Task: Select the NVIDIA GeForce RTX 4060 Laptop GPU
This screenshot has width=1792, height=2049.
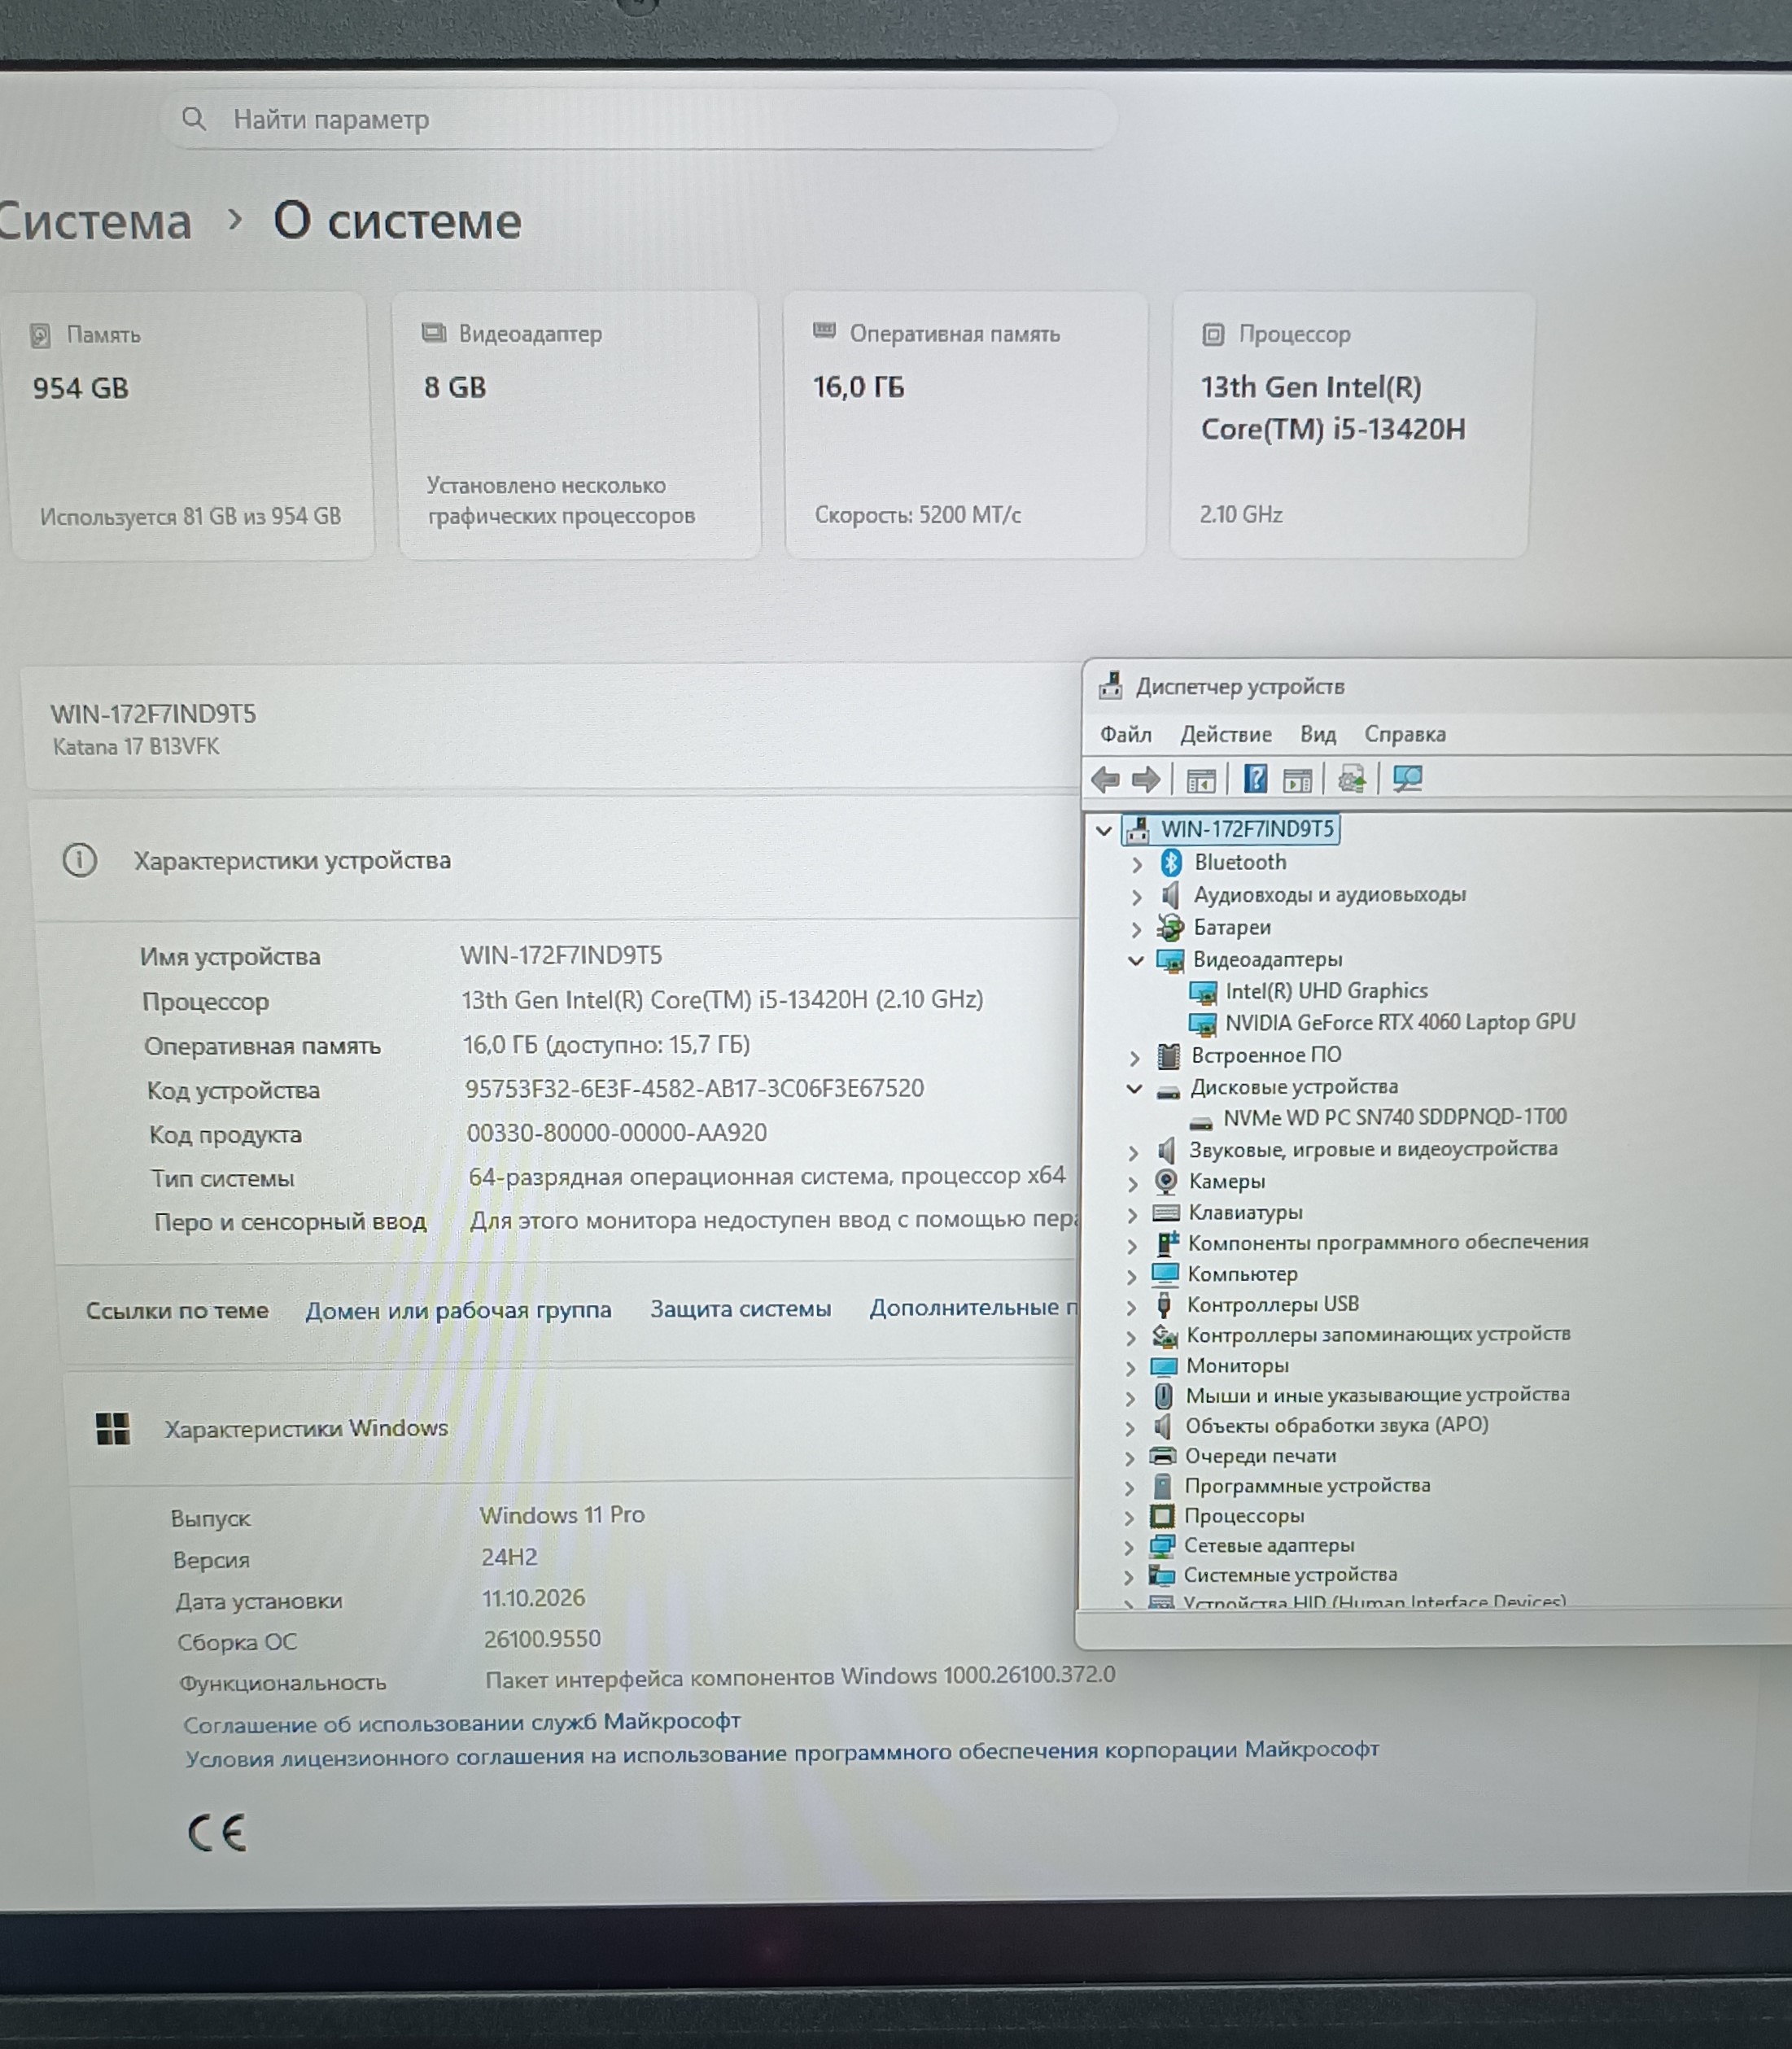Action: (1399, 1022)
